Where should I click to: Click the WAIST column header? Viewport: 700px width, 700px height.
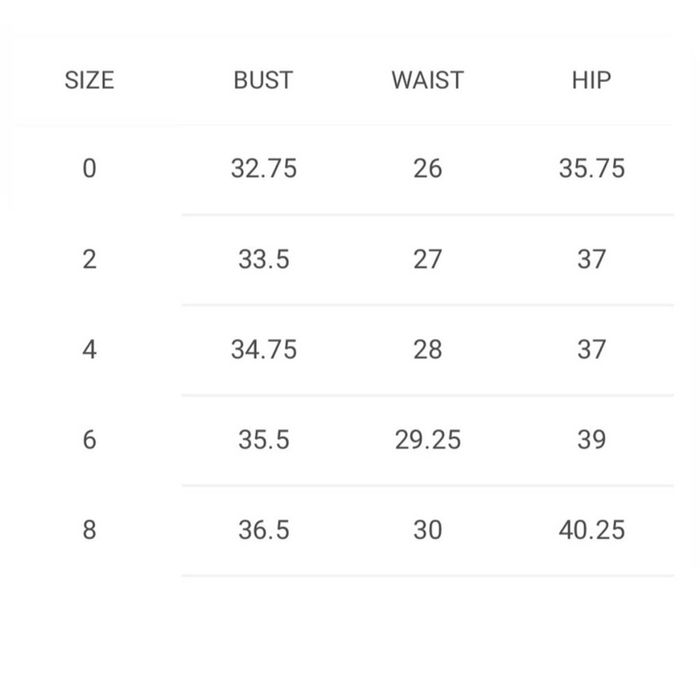[427, 81]
